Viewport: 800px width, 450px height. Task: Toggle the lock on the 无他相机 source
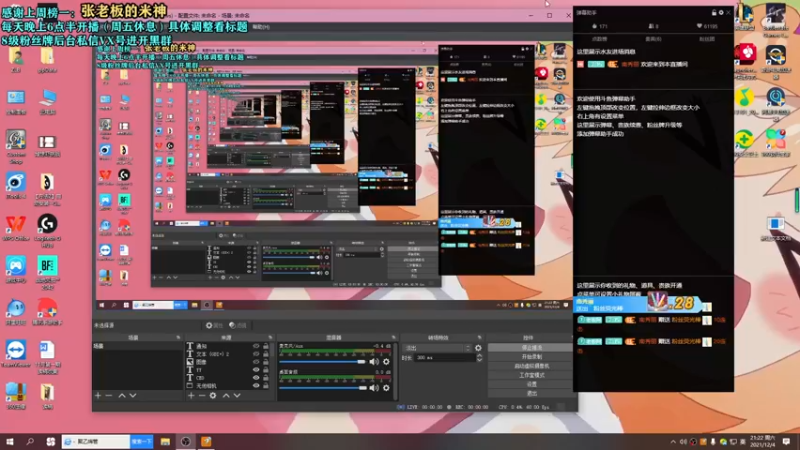coord(266,386)
